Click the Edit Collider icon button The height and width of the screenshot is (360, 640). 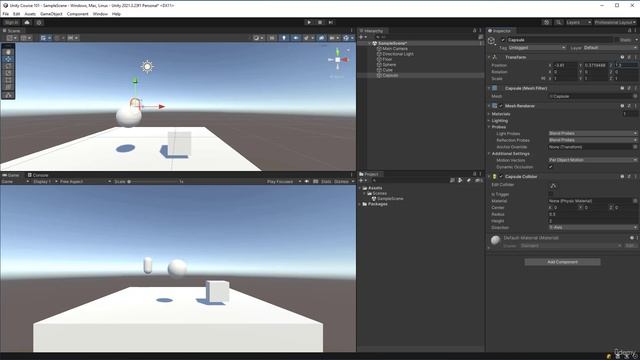click(553, 186)
